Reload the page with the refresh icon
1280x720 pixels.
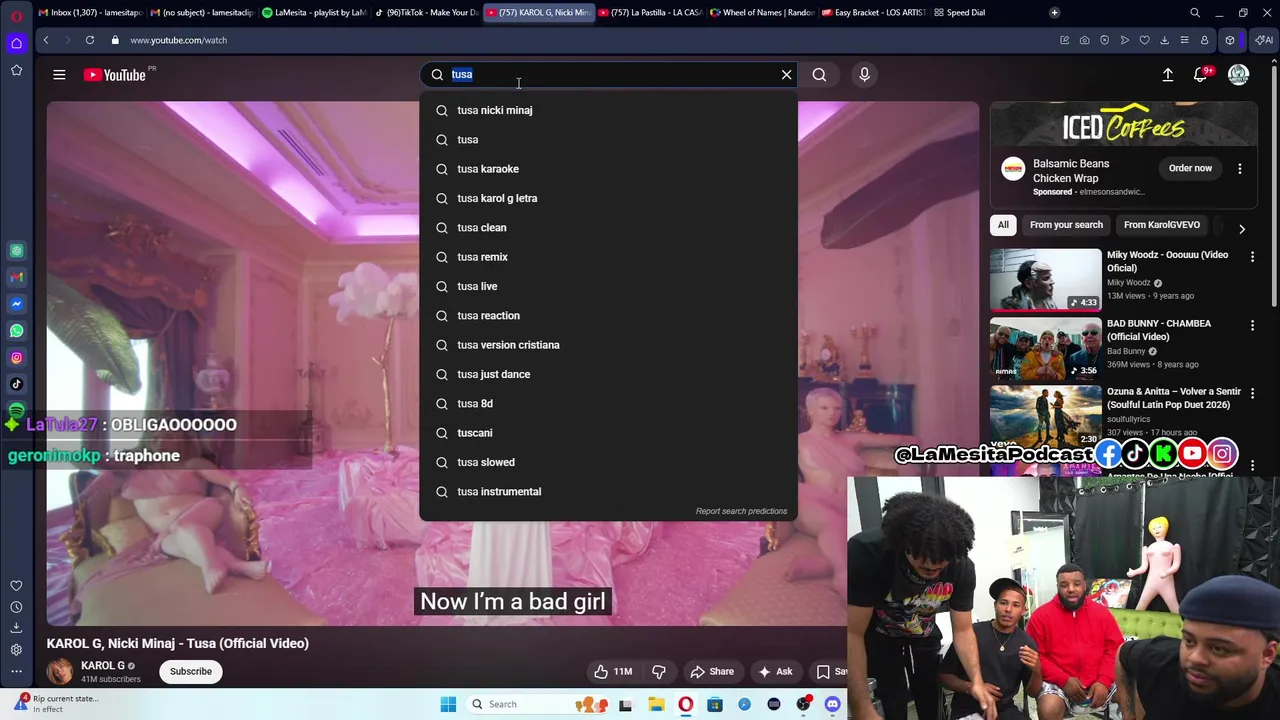click(90, 40)
